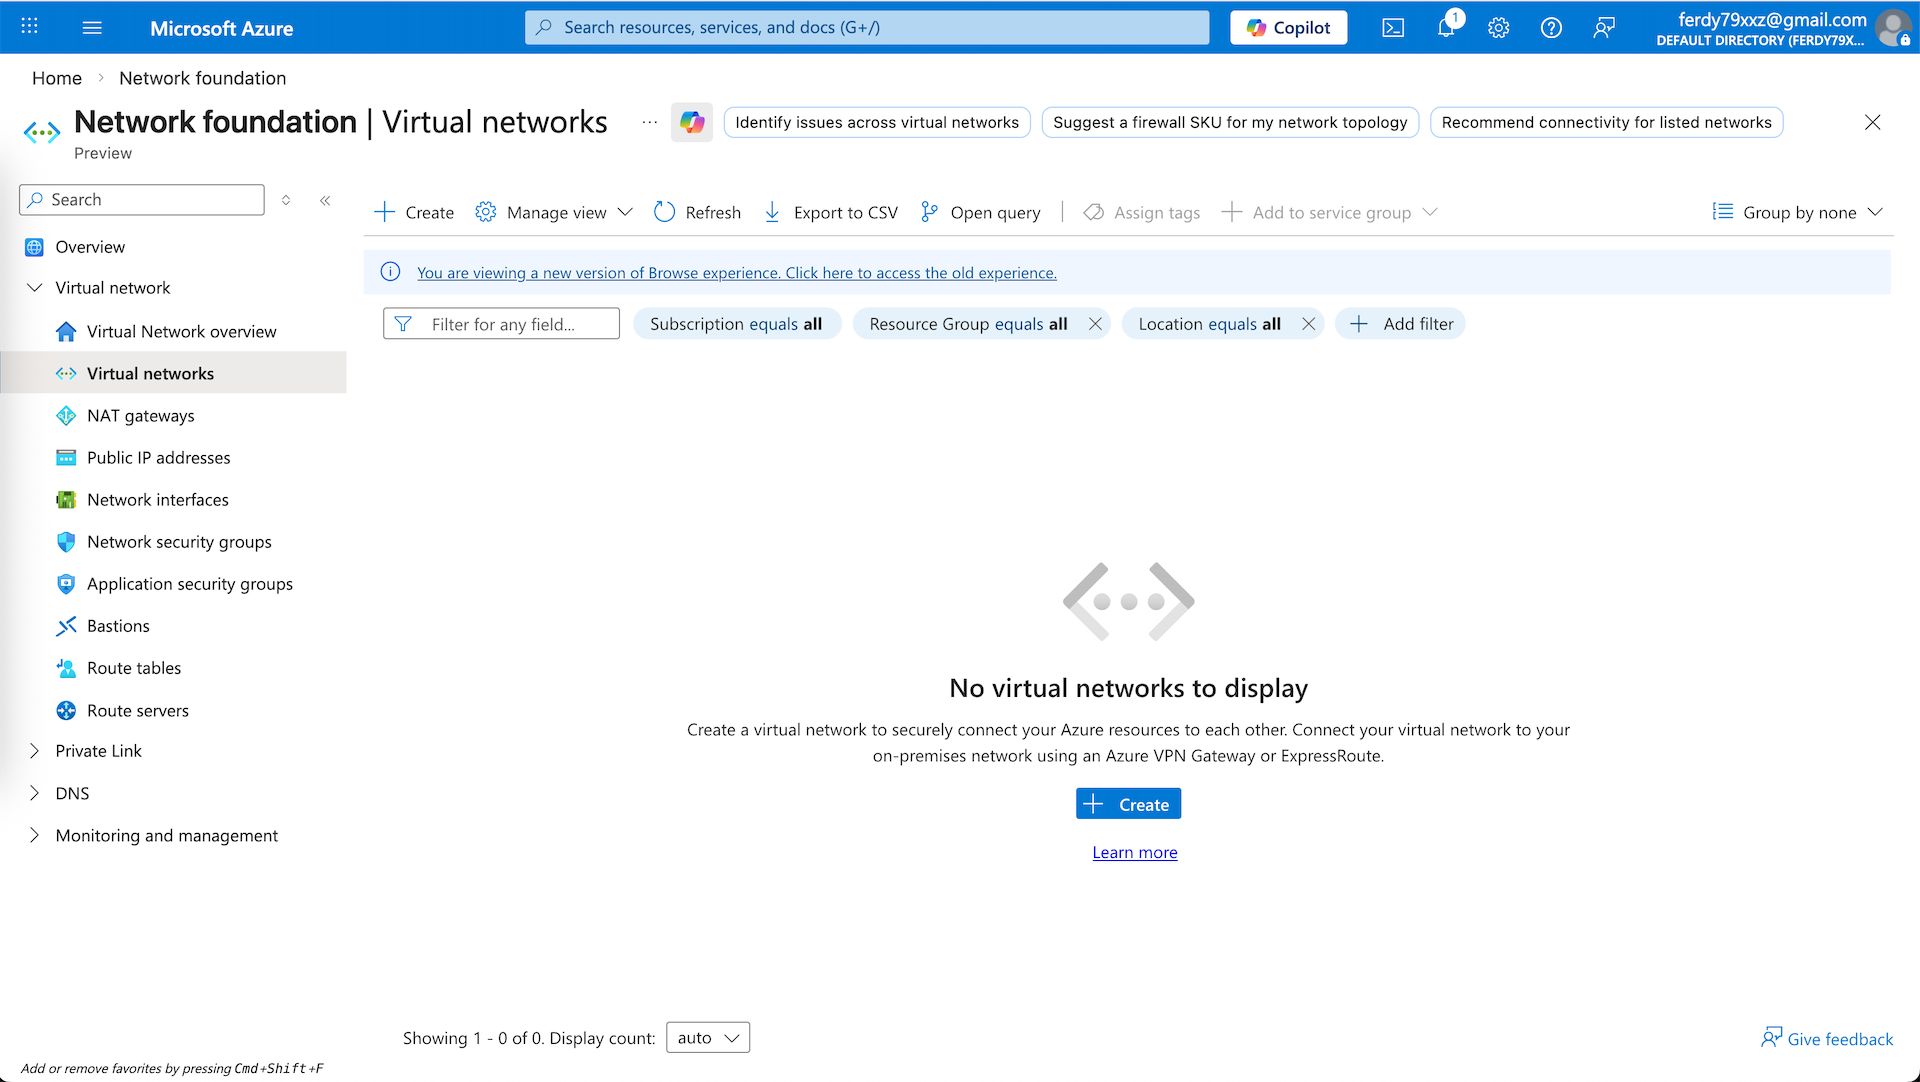Click the Copilot sparkle icon beside title

tap(692, 122)
